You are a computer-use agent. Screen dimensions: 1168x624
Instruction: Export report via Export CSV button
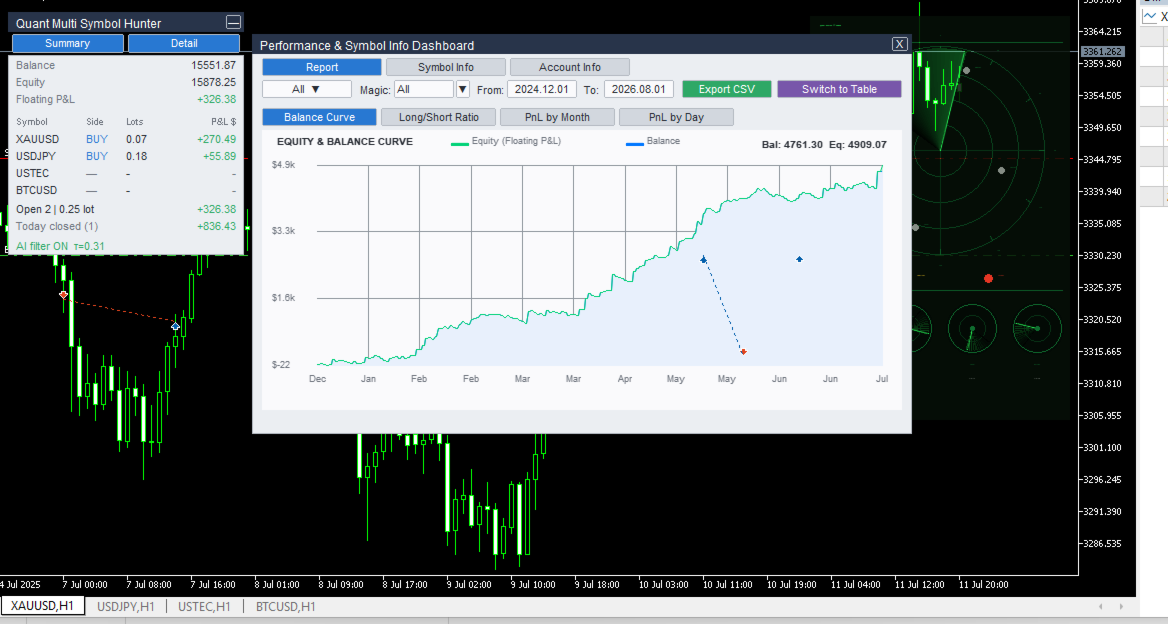tap(726, 89)
